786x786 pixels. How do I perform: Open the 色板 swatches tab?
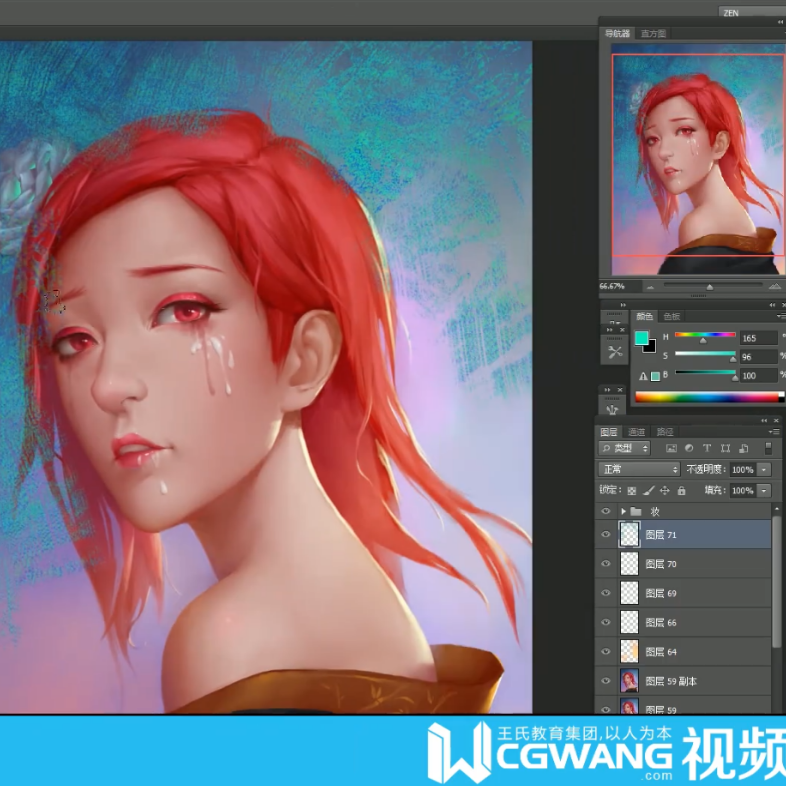pyautogui.click(x=672, y=316)
